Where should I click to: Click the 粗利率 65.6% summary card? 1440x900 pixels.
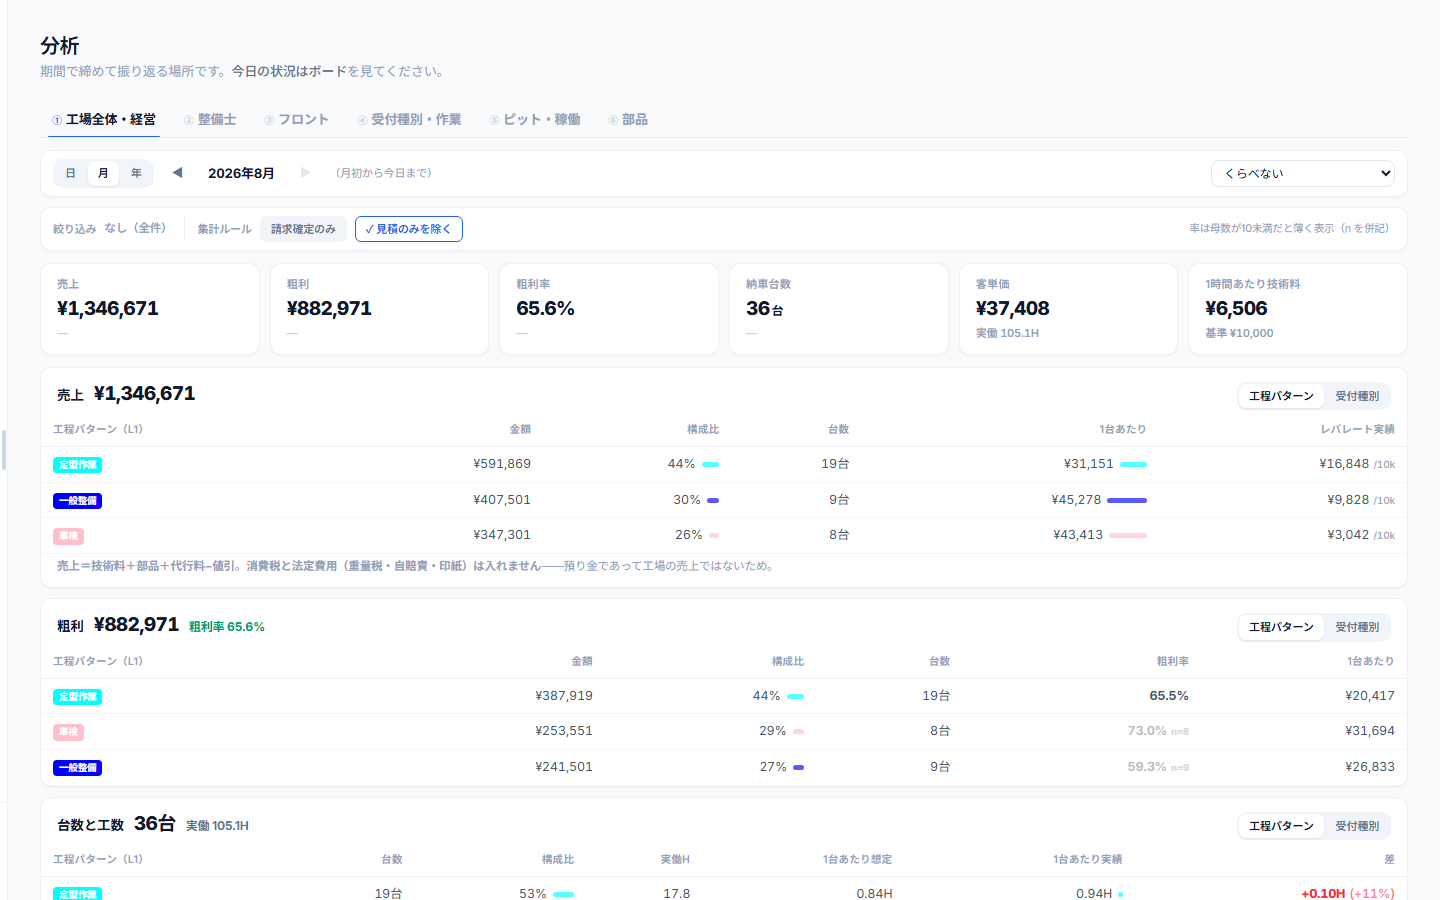(609, 309)
